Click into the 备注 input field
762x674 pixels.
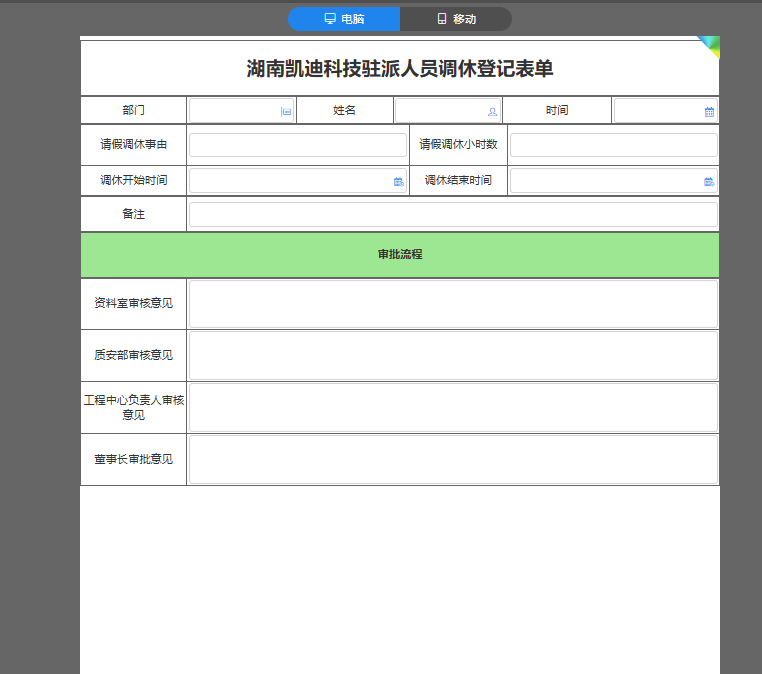[x=453, y=214]
